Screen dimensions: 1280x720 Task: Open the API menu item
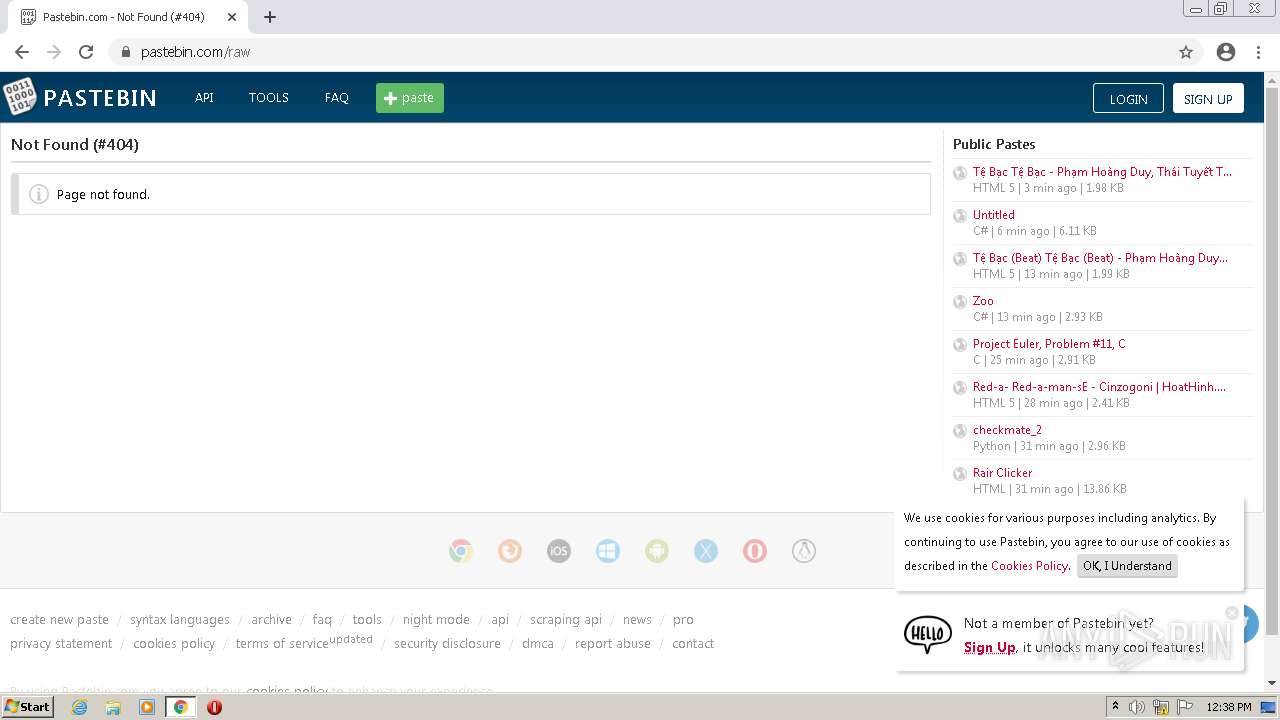coord(204,98)
